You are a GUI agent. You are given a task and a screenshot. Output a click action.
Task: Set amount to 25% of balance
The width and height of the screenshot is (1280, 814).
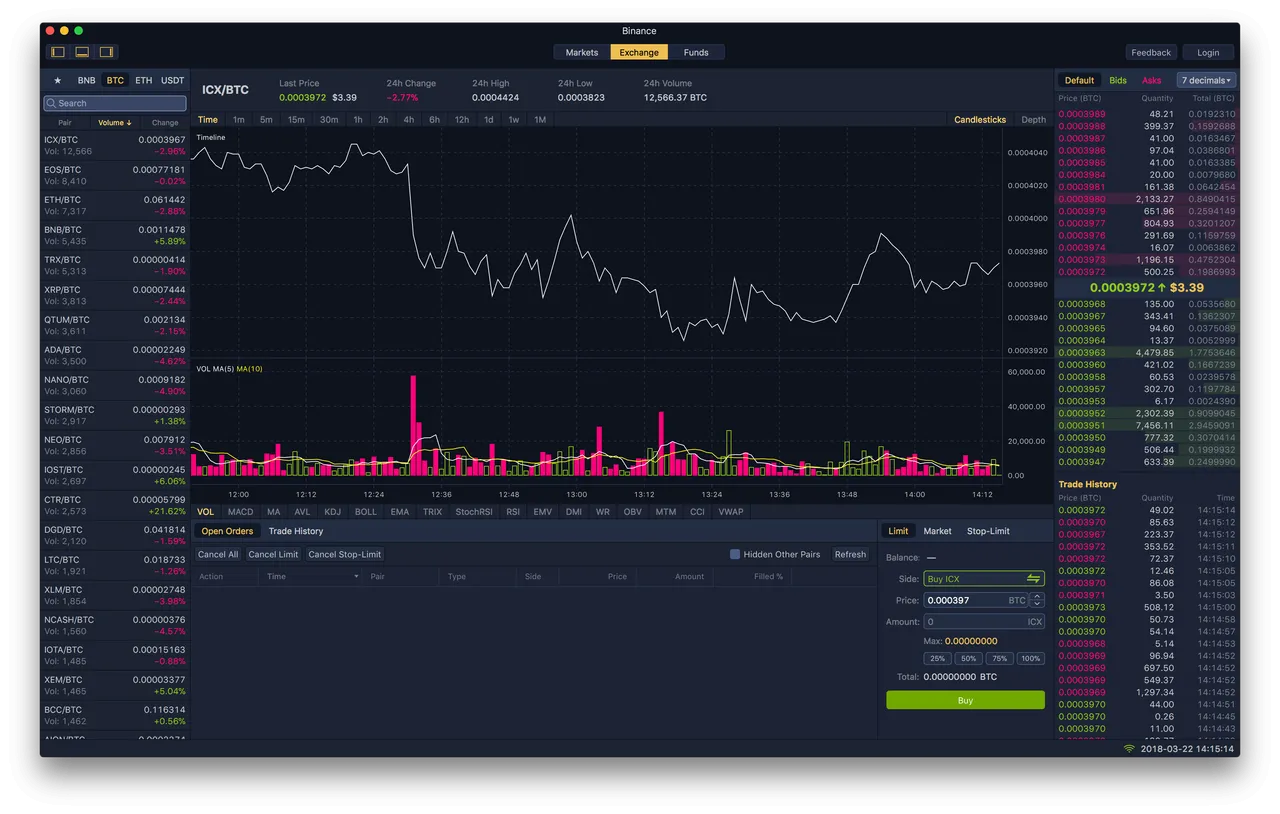937,658
